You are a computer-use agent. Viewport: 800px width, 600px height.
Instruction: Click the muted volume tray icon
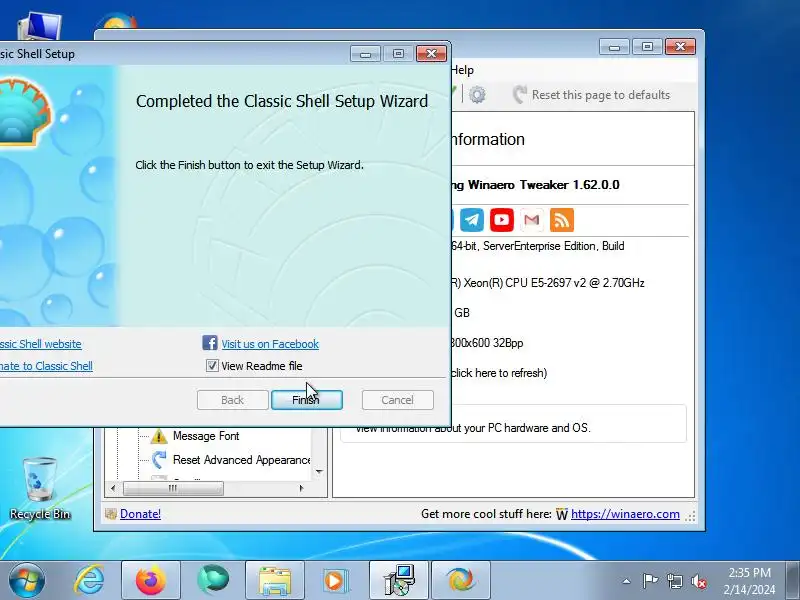pyautogui.click(x=699, y=581)
